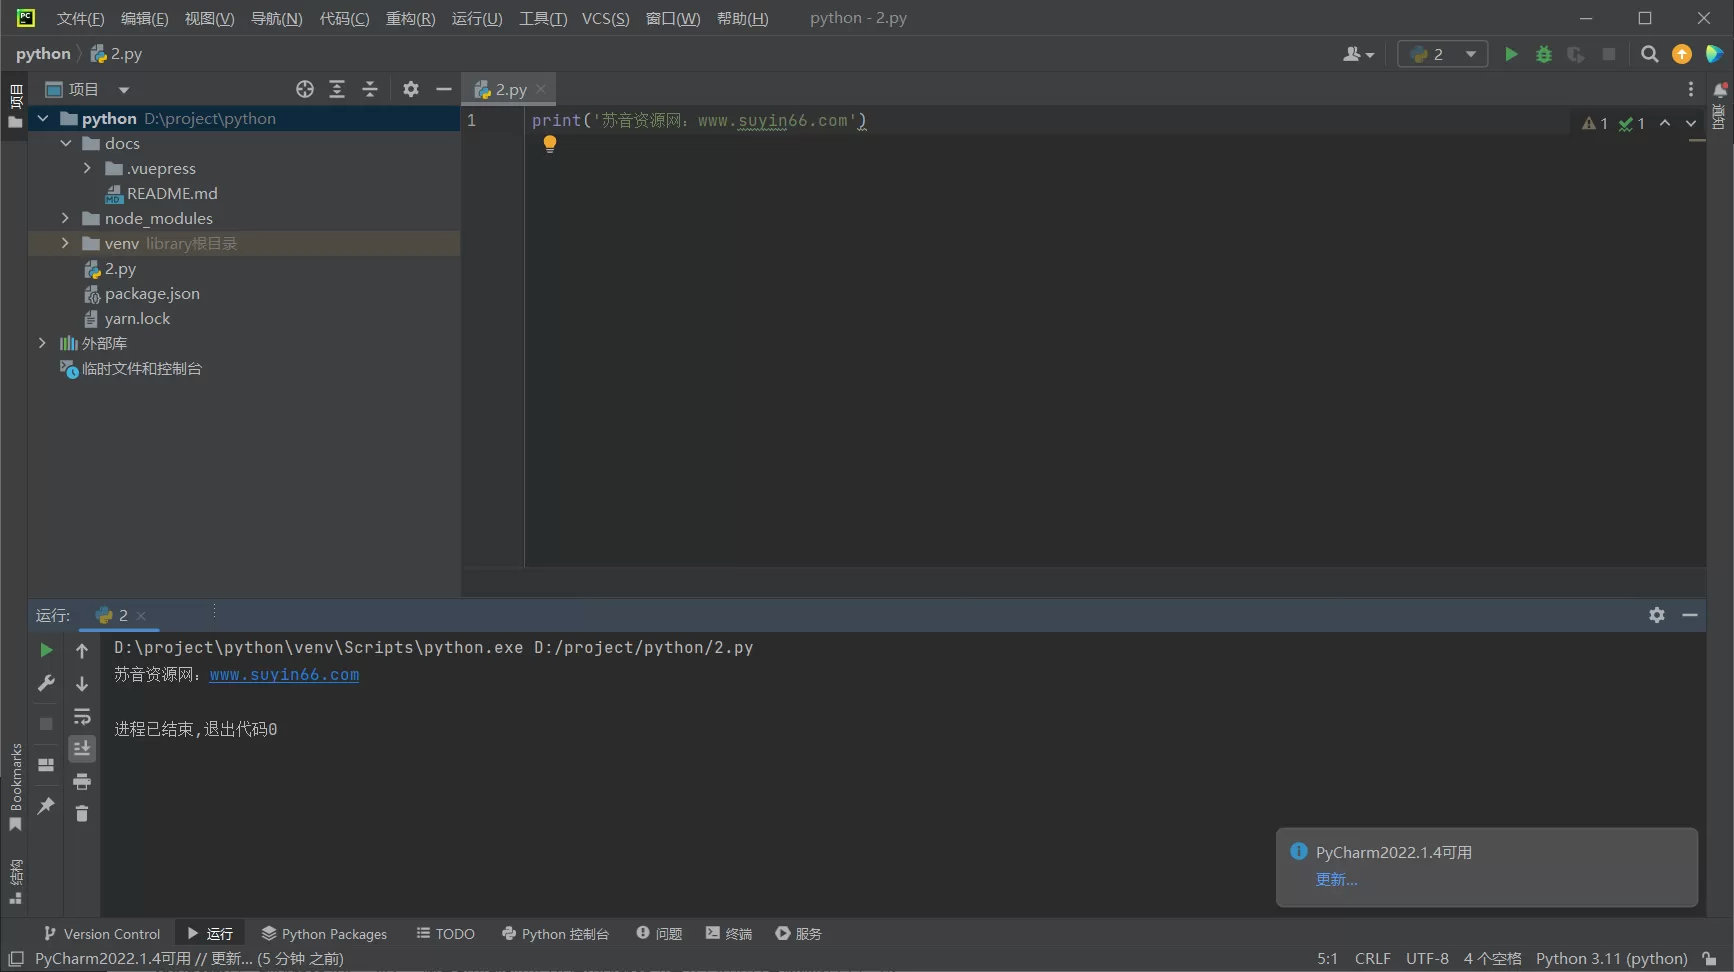
Task: Toggle scroll to end in console output
Action: (82, 748)
